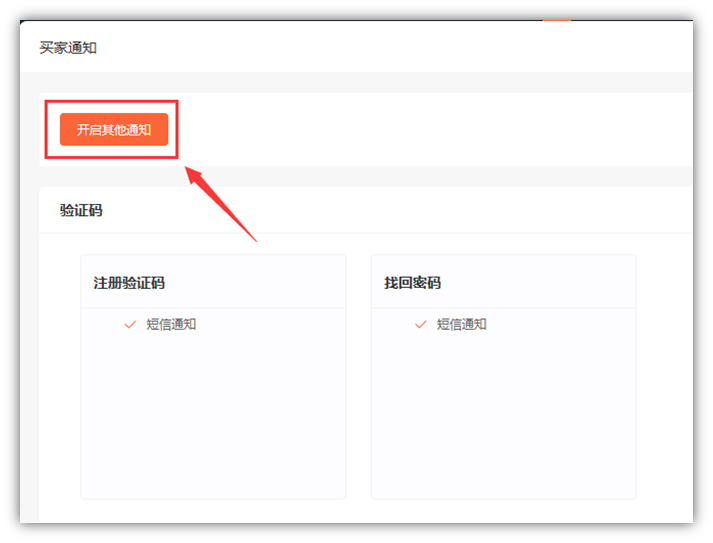This screenshot has width=713, height=543.
Task: Click empty body of 注册验证码 card
Action: point(213,420)
